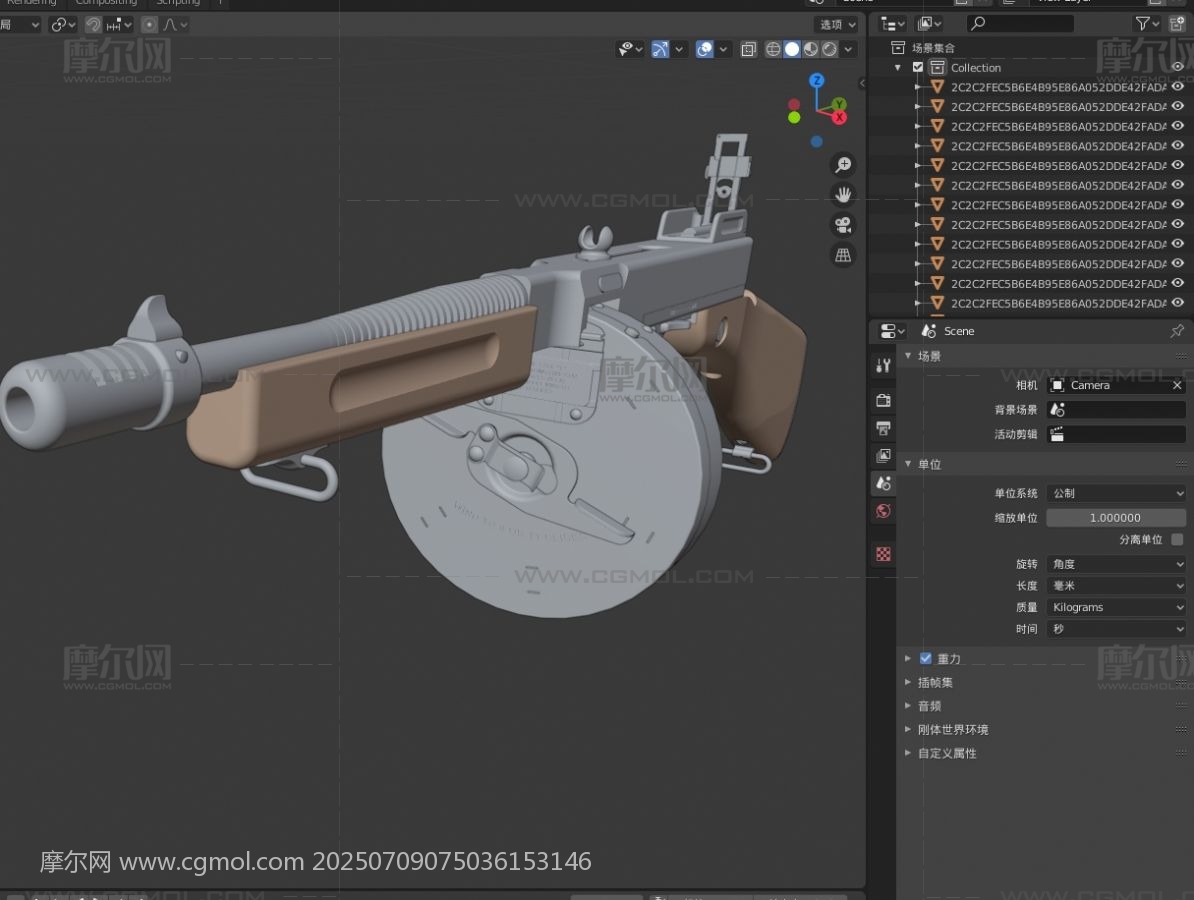Expand the 刚体世界环境 panel
Screen dimensions: 1194x900
pos(908,729)
